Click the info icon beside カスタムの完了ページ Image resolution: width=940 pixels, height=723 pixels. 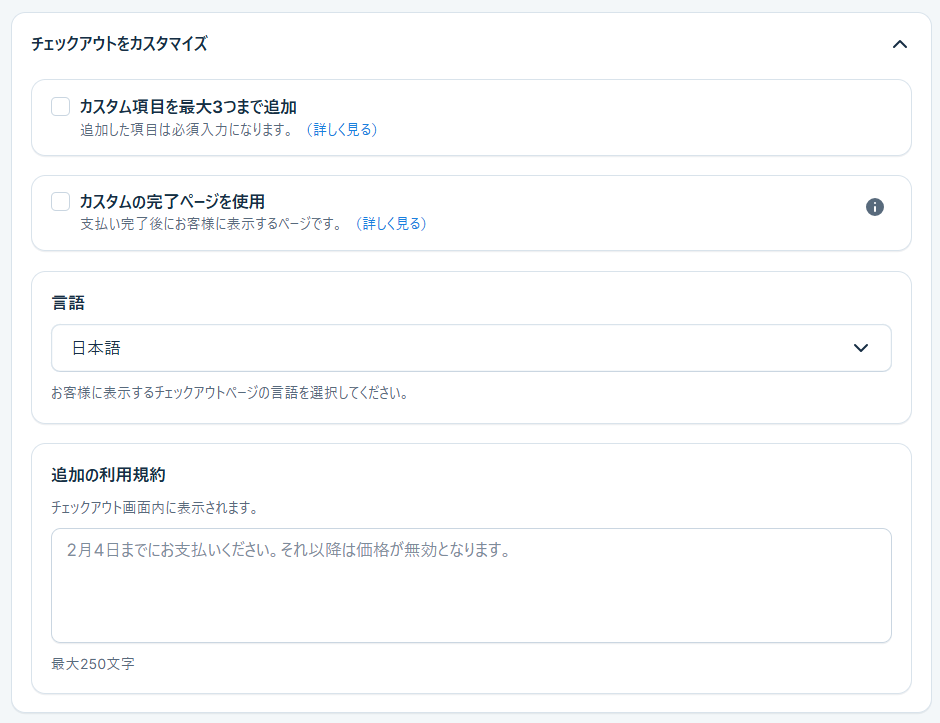coord(874,207)
